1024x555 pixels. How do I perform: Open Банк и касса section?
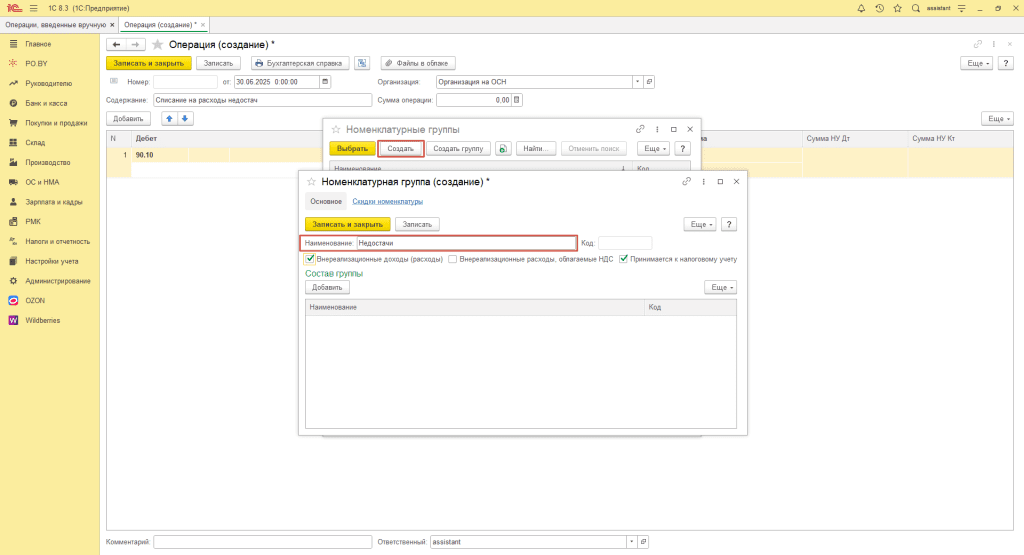(x=46, y=103)
